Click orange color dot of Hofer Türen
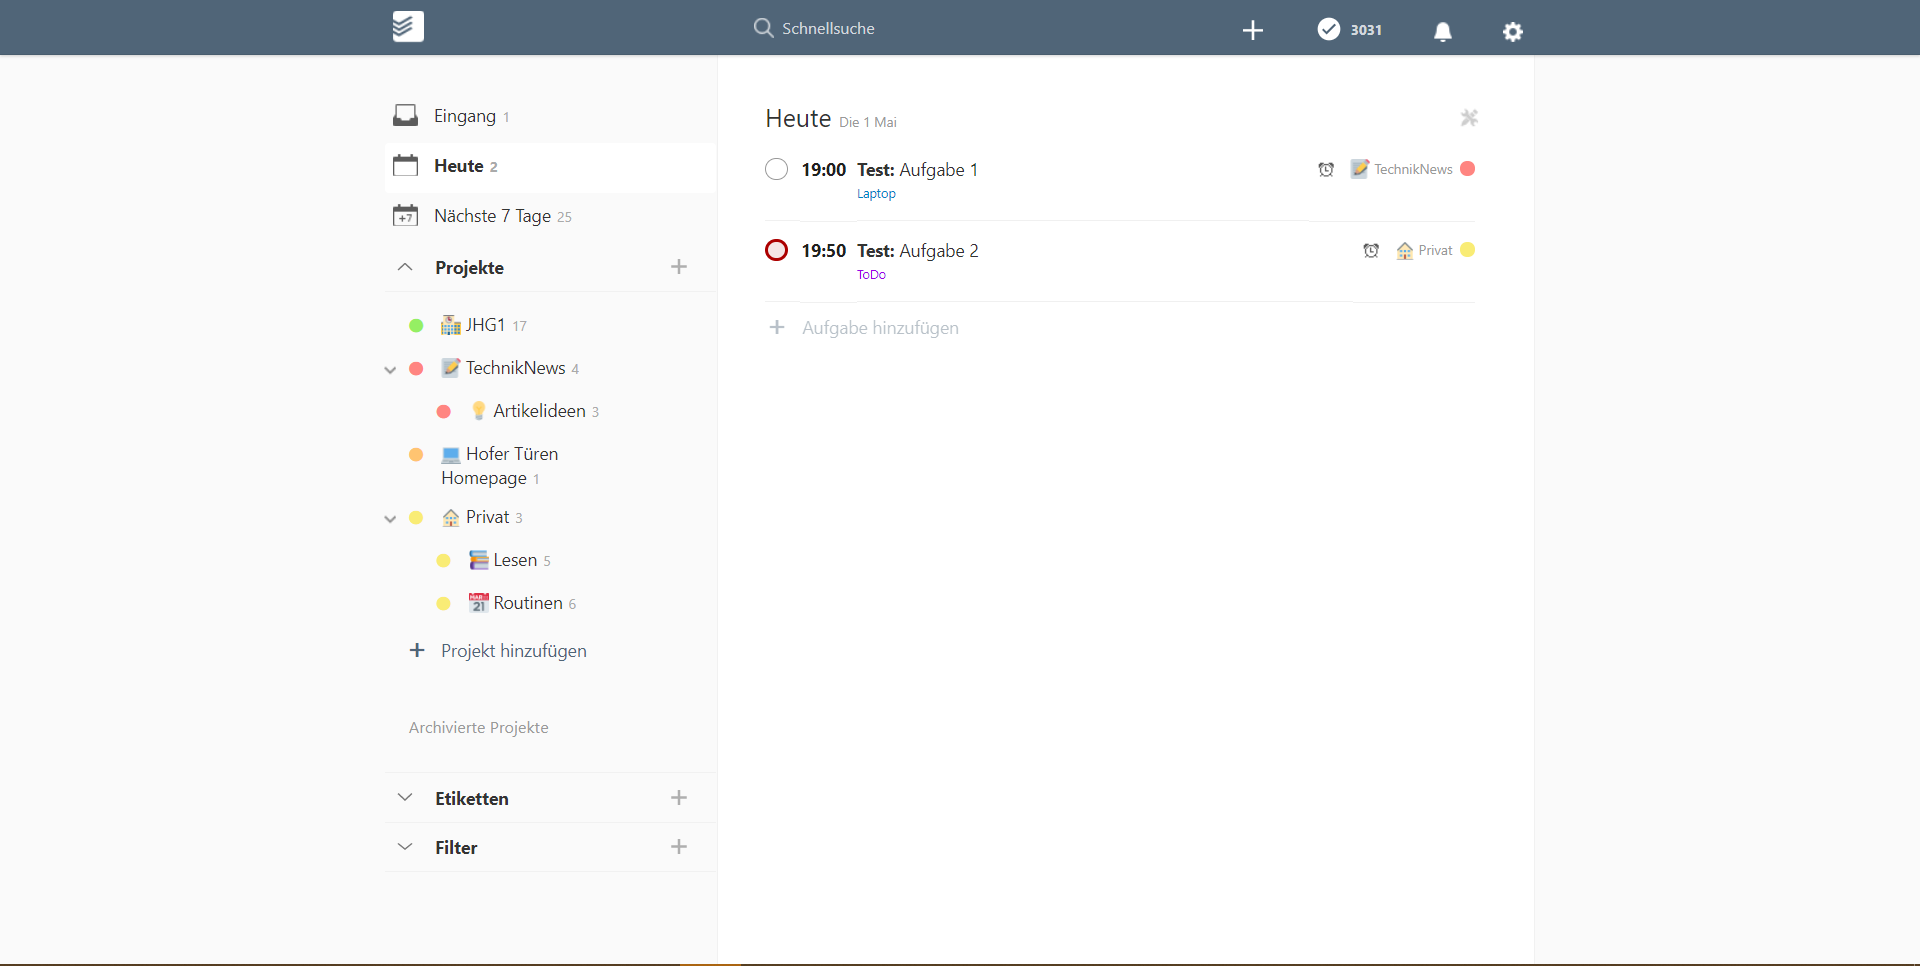 point(416,455)
